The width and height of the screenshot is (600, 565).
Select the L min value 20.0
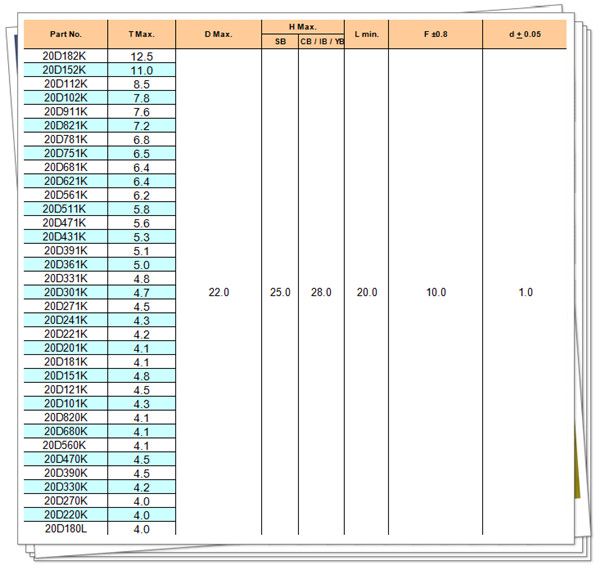(367, 292)
